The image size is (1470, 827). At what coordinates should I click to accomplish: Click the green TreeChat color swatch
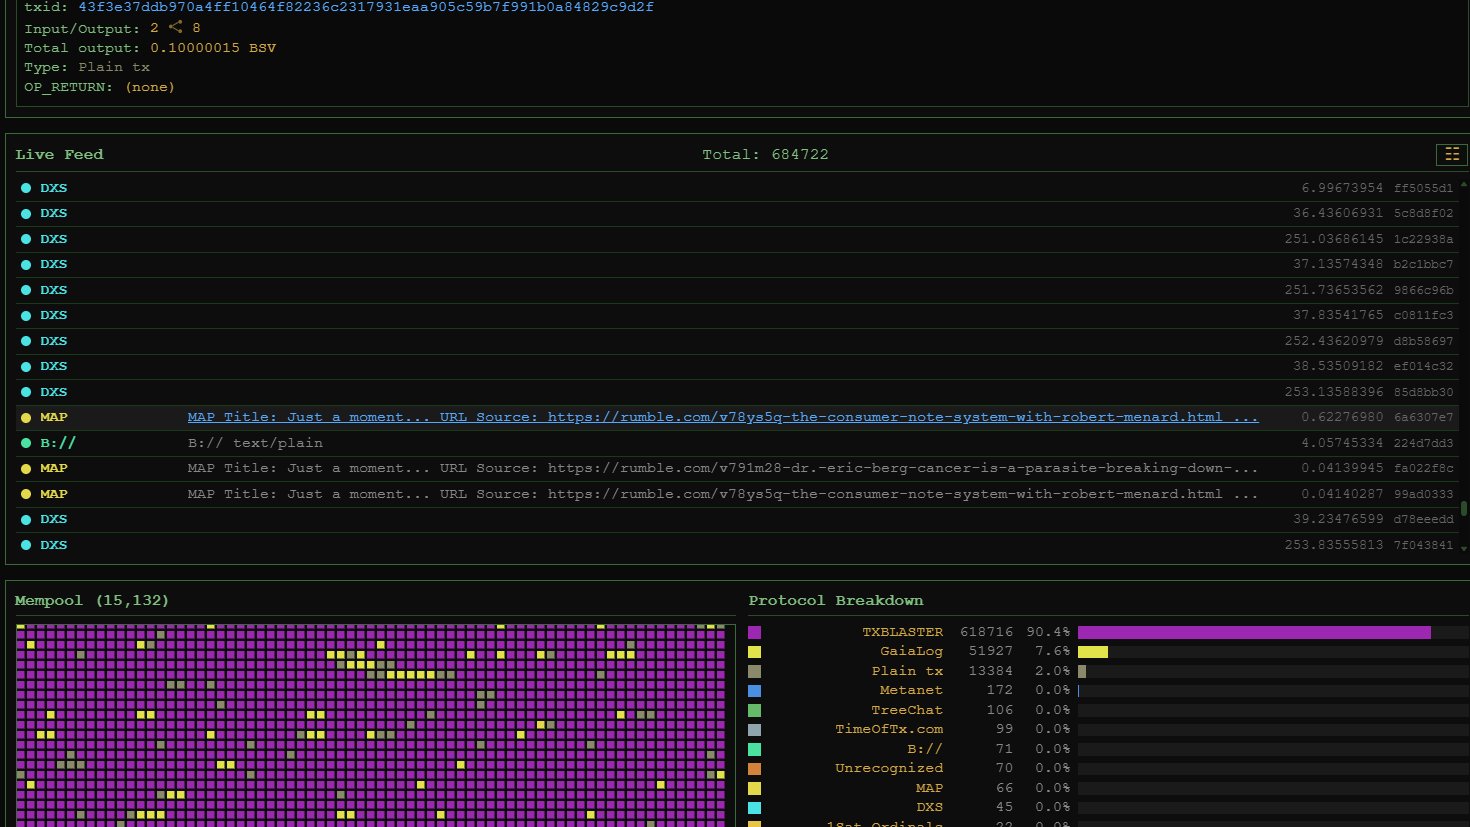(755, 710)
